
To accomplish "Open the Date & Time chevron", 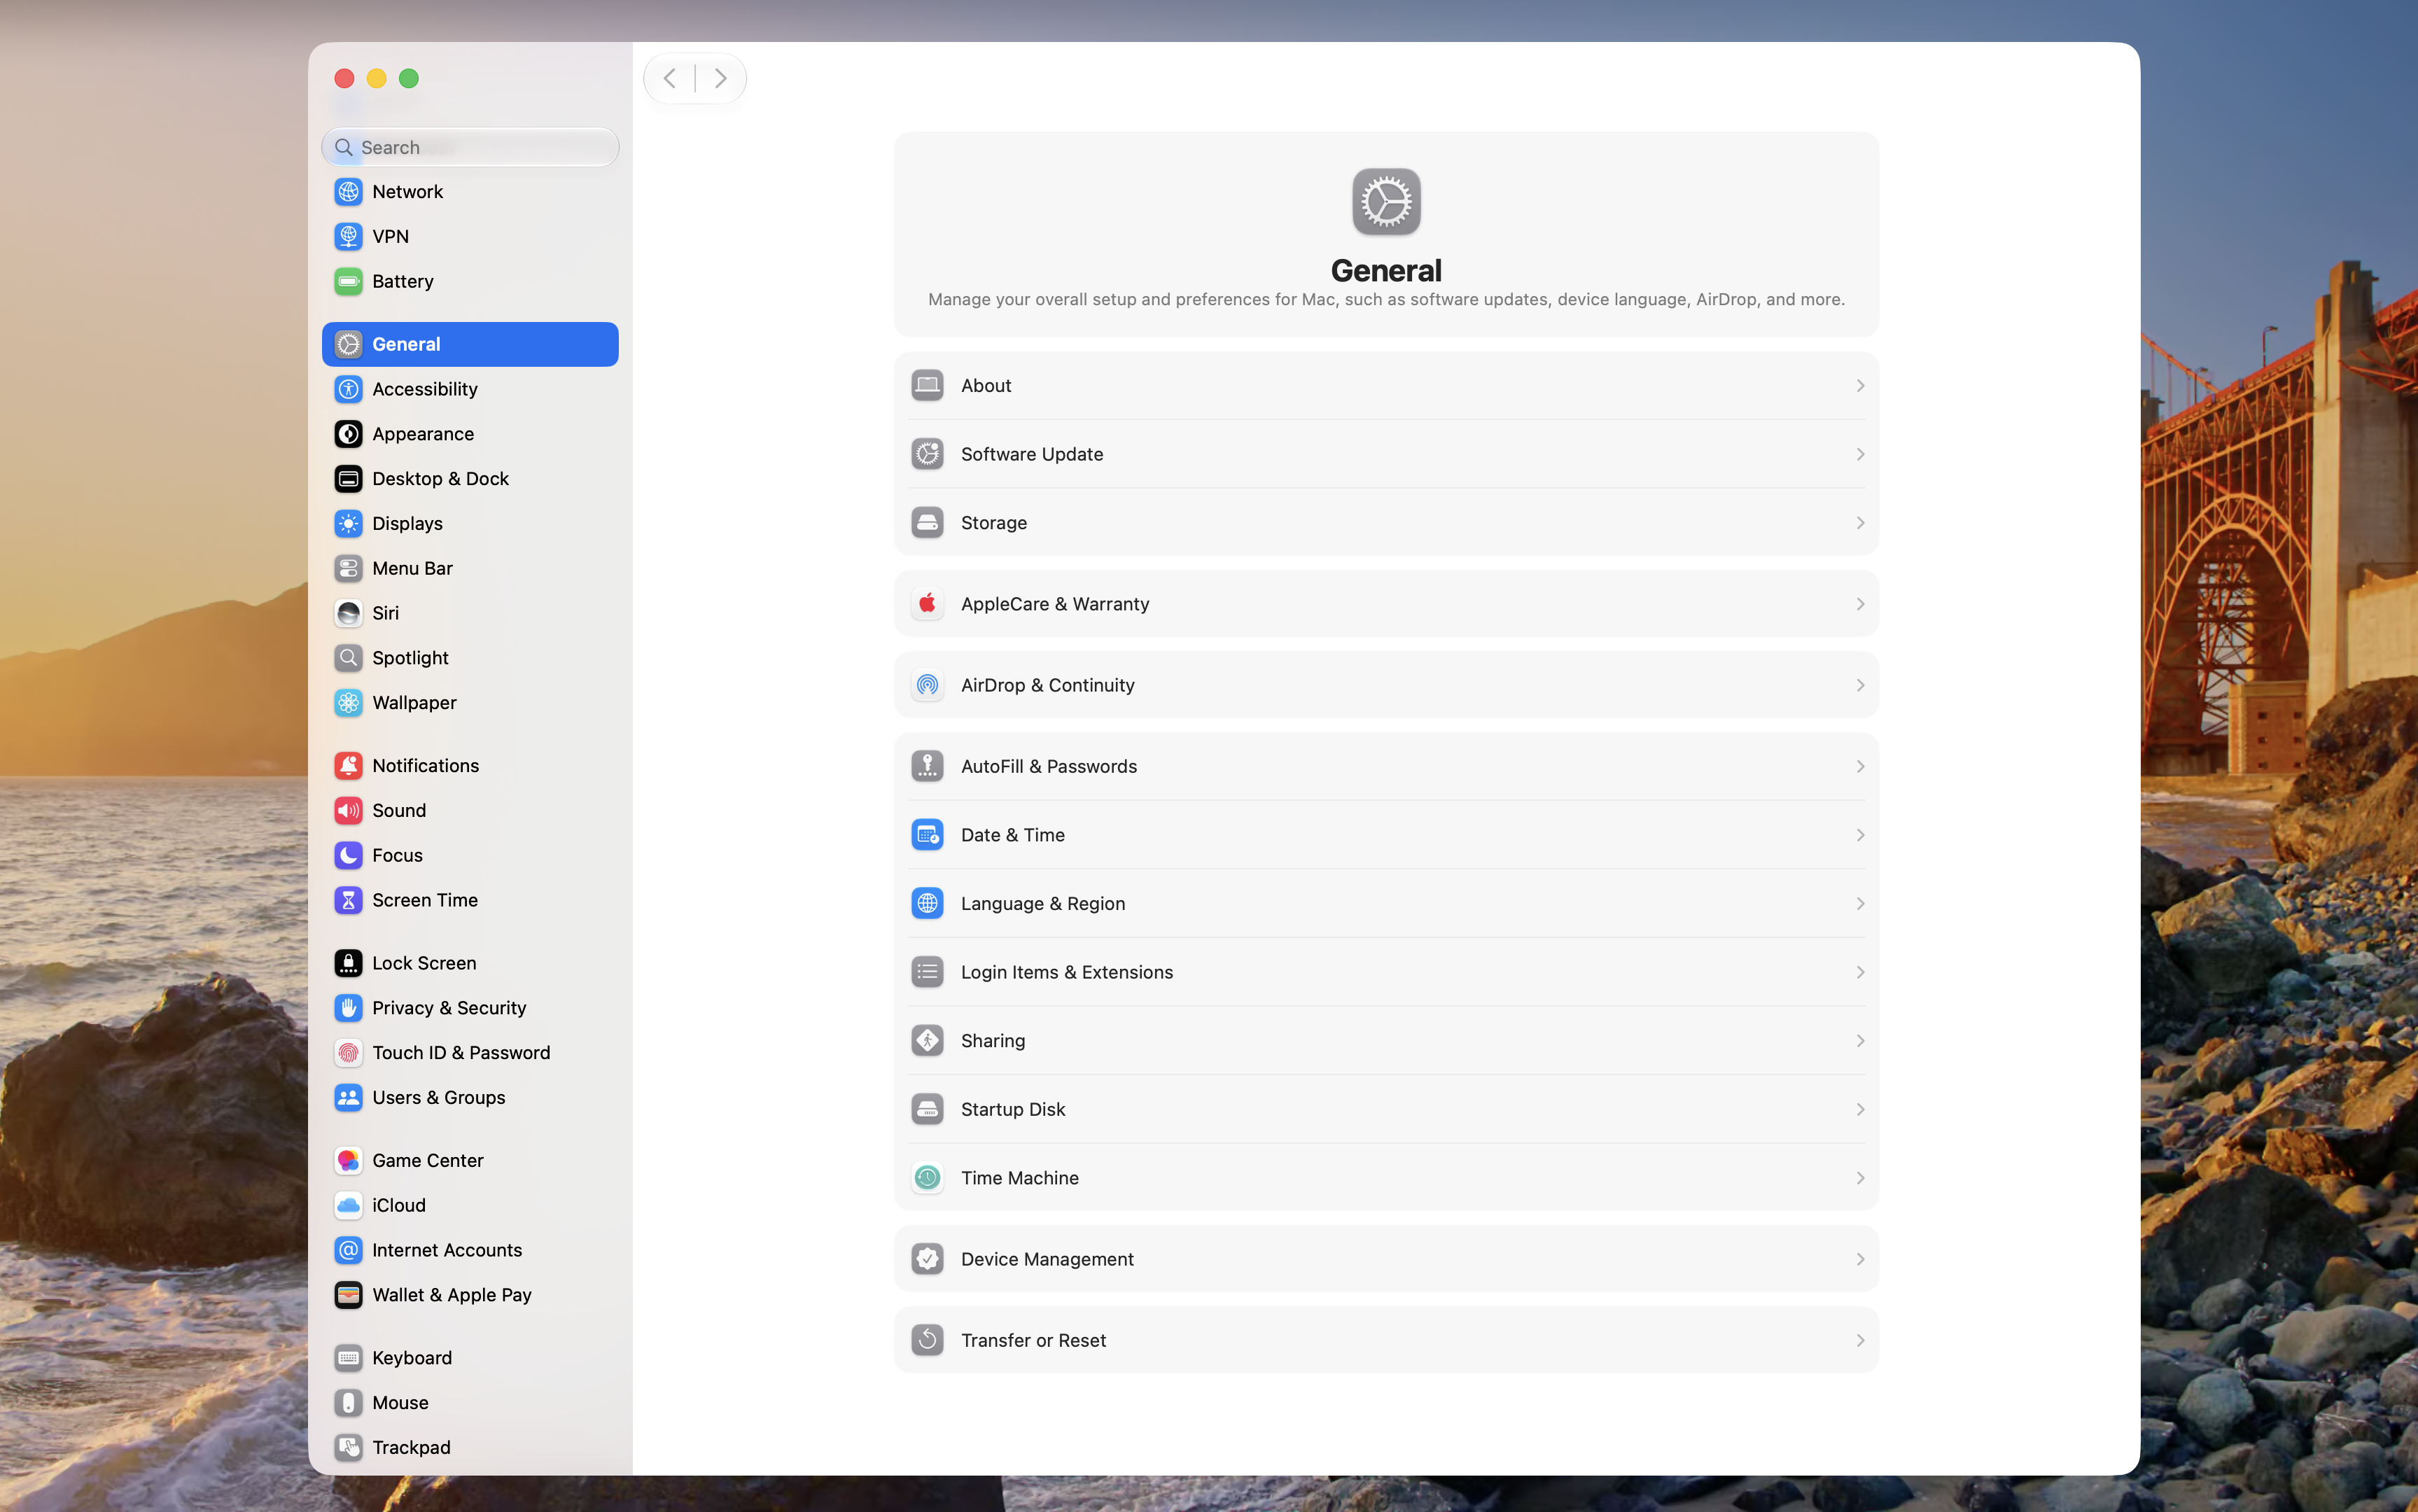I will pyautogui.click(x=1860, y=835).
